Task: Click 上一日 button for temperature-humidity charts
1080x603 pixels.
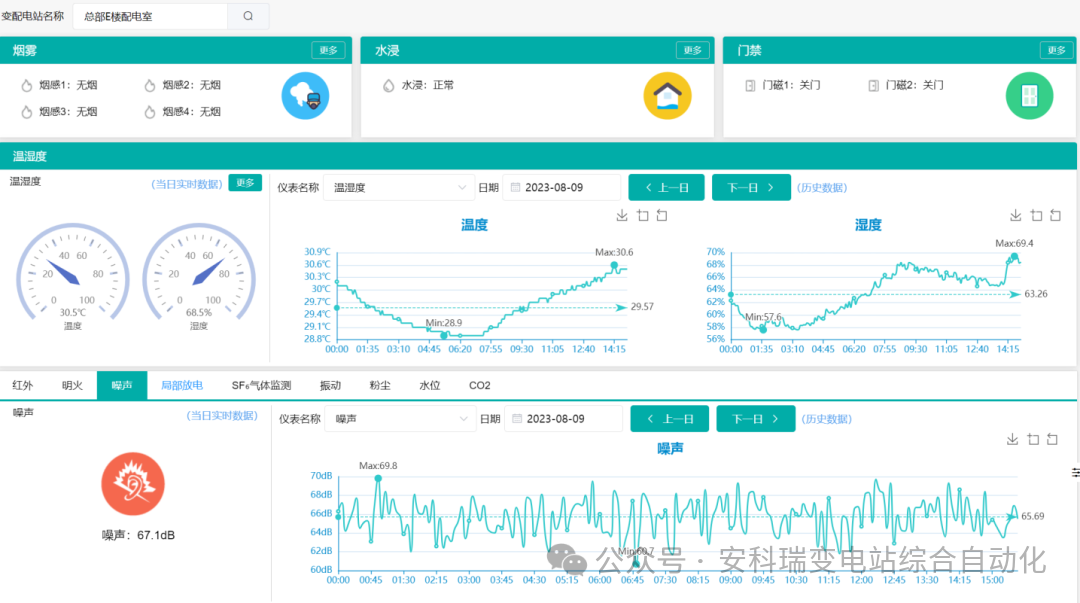Action: point(667,187)
